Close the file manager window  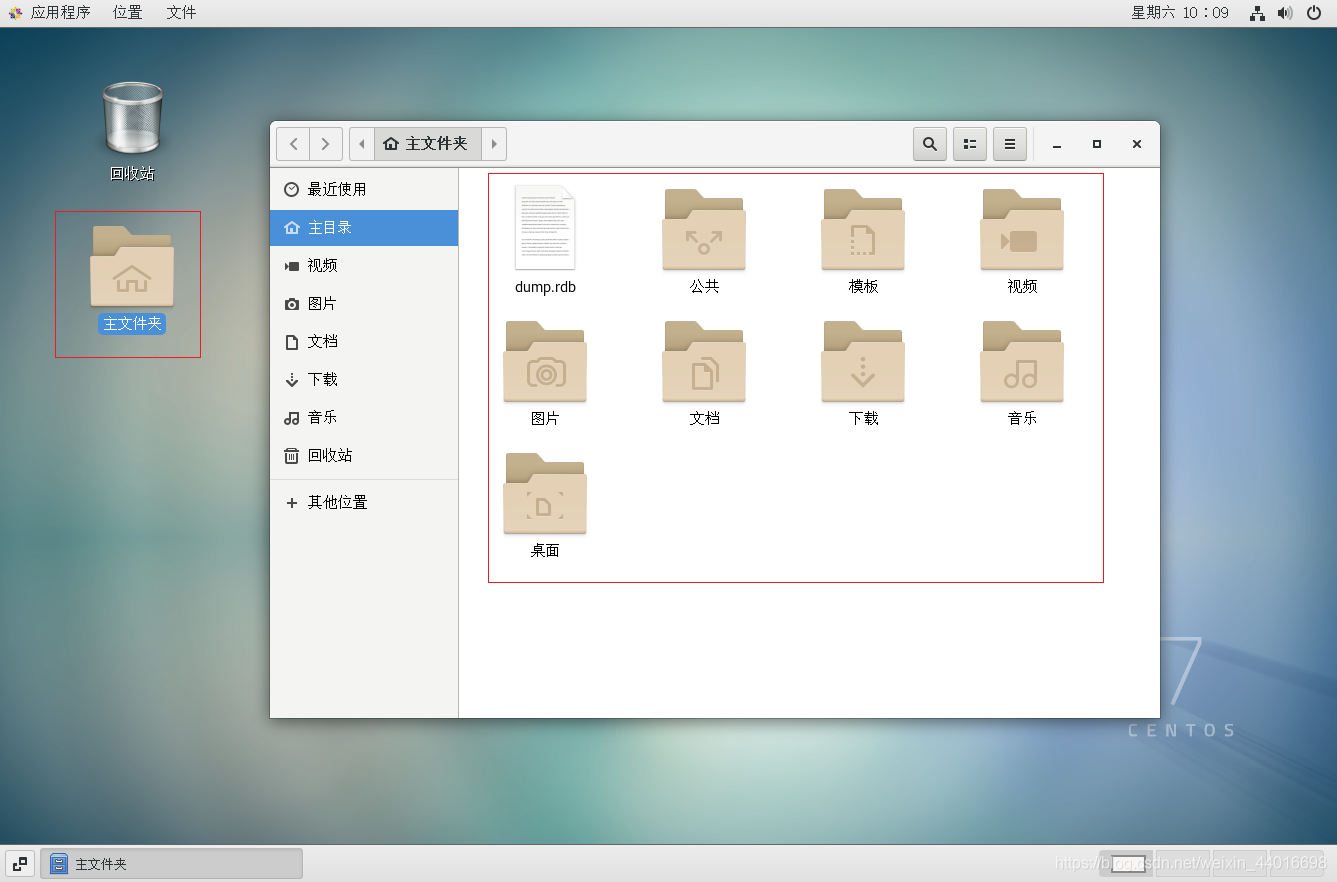coord(1137,144)
